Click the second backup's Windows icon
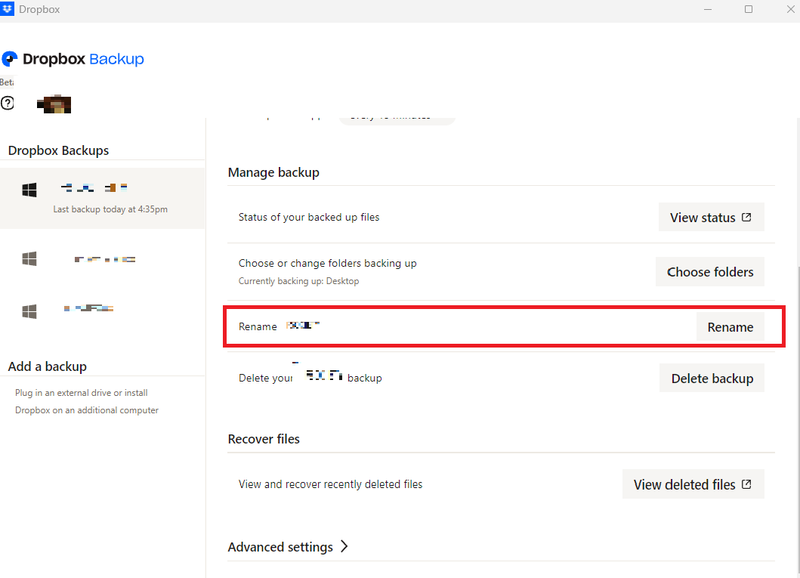This screenshot has width=800, height=578. point(30,259)
